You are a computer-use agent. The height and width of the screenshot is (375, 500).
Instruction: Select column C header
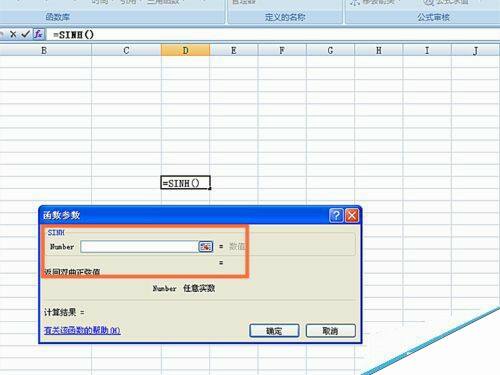point(126,51)
